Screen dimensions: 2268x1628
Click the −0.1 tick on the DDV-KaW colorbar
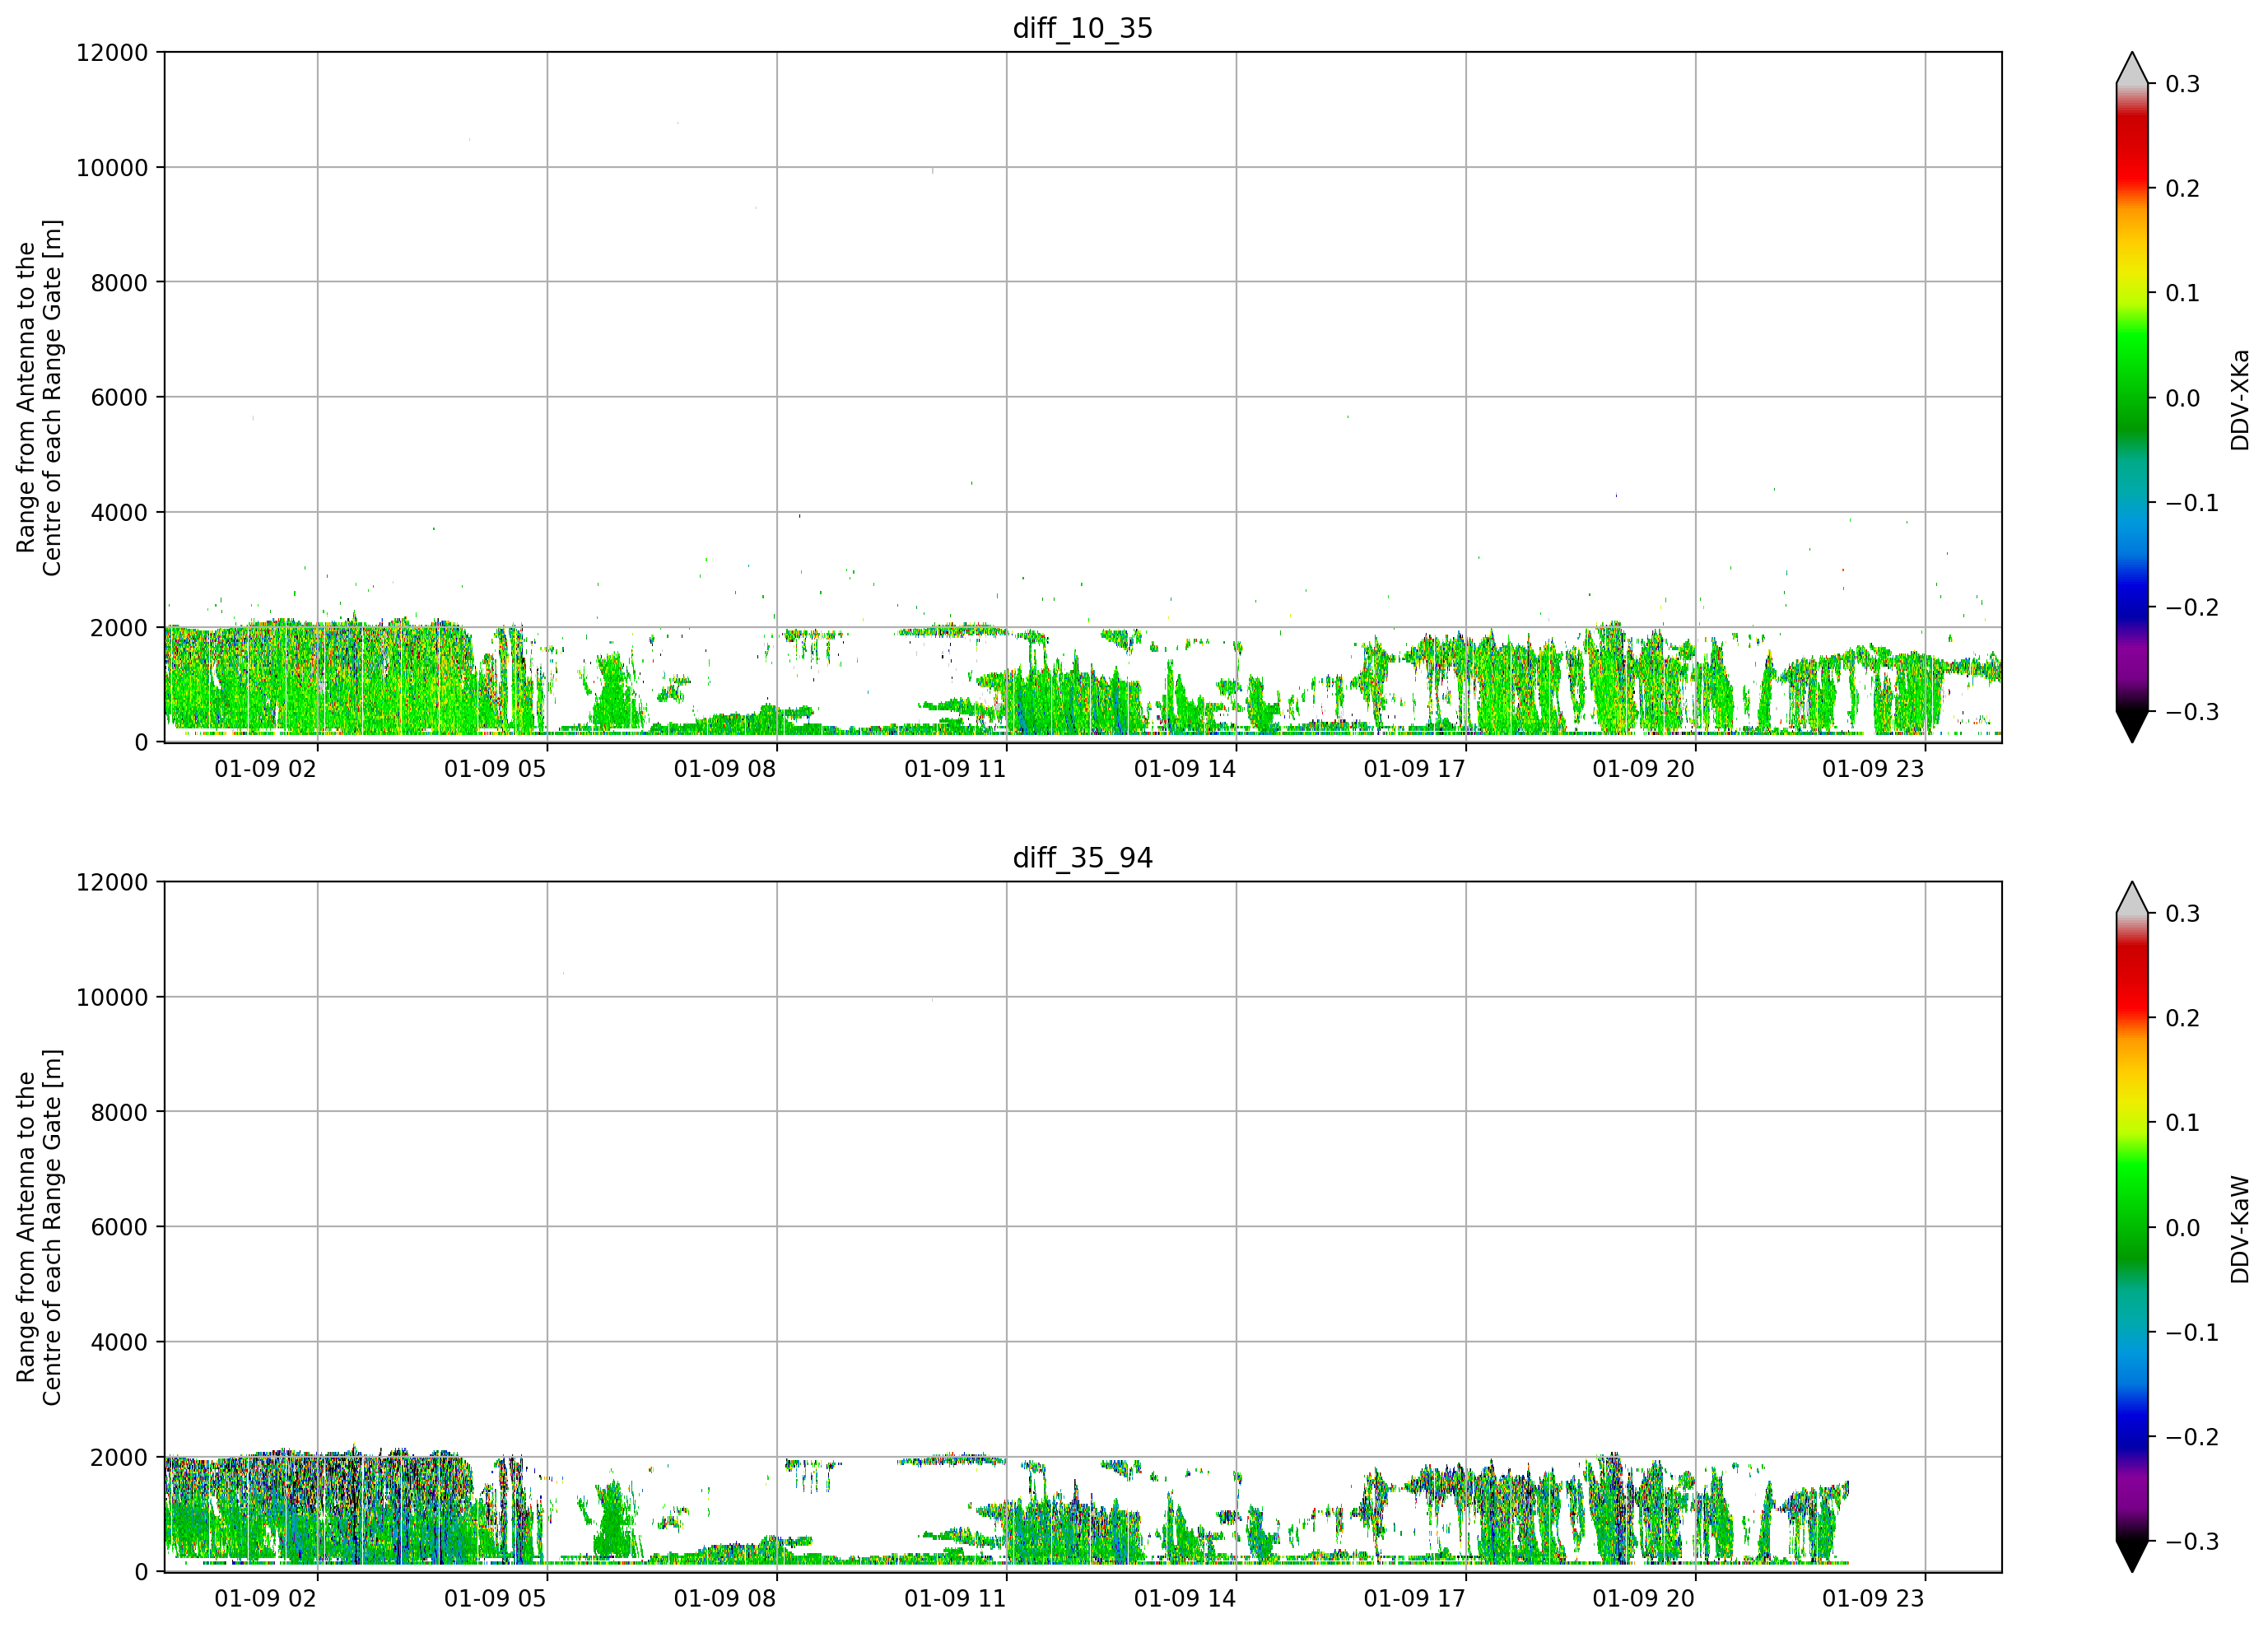2192,1333
